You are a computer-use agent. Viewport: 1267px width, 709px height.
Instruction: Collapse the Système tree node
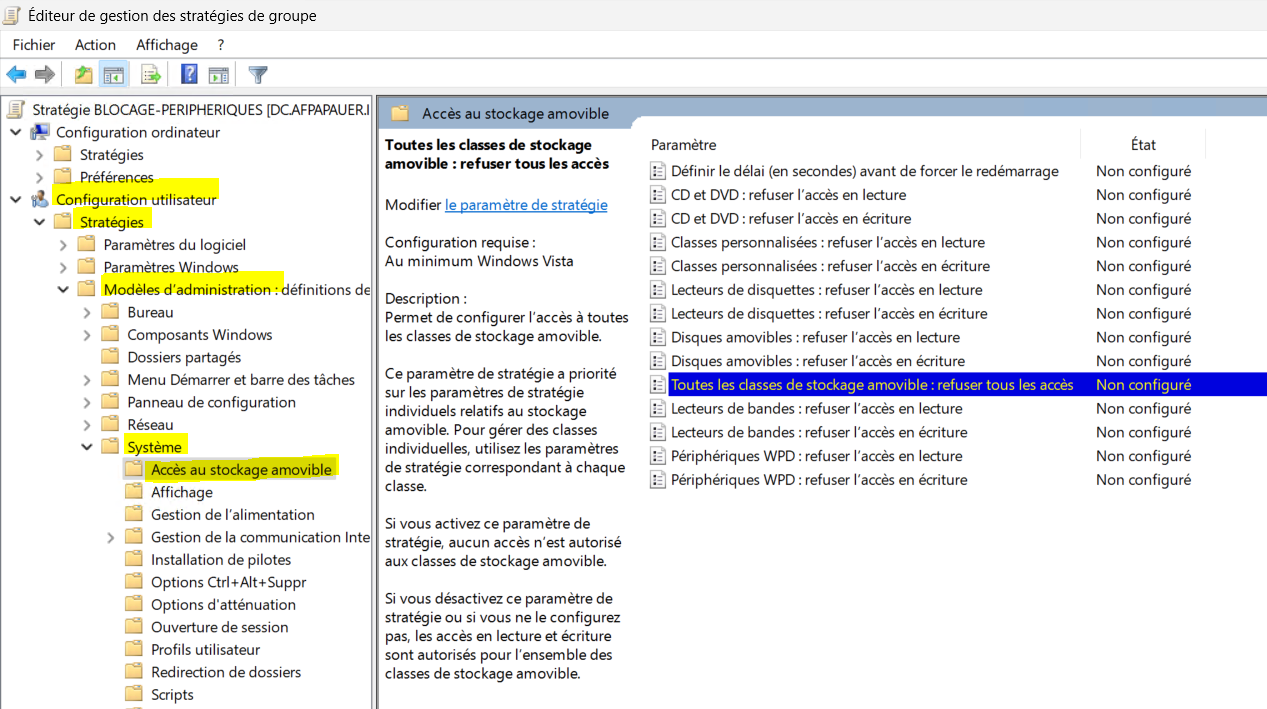click(x=87, y=447)
